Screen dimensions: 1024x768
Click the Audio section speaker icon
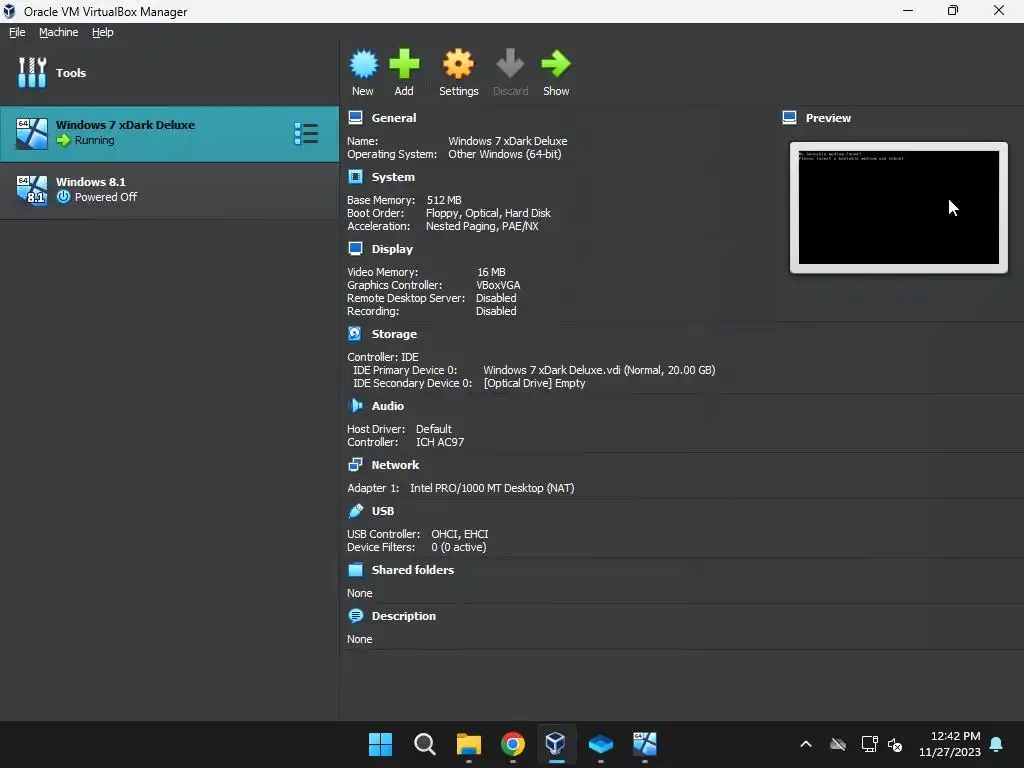coord(355,406)
